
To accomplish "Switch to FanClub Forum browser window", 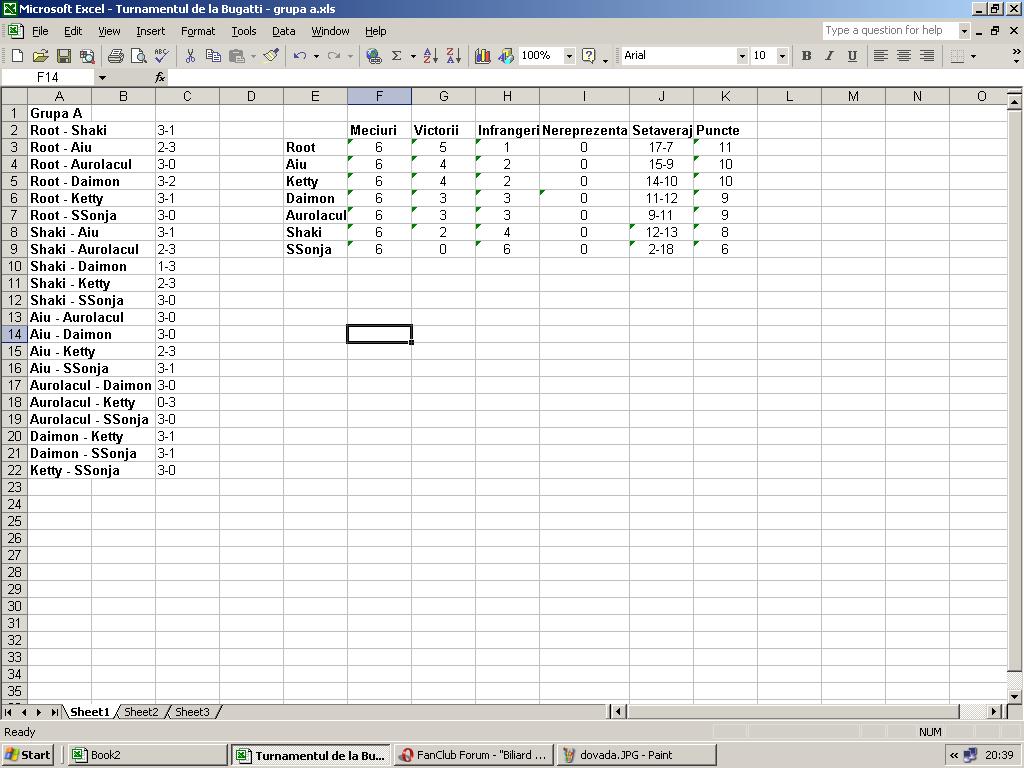I will click(473, 755).
